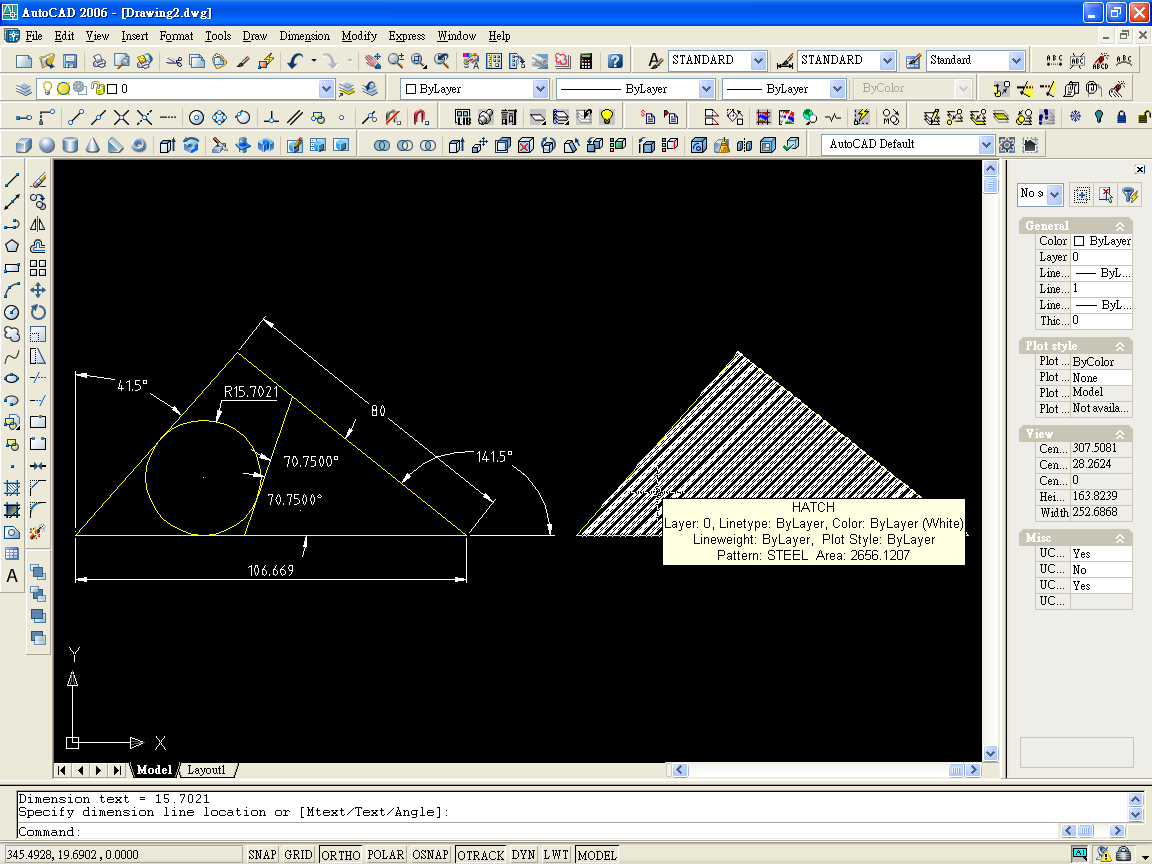Click the Sphere solid icon
The width and height of the screenshot is (1152, 864).
coord(47,145)
